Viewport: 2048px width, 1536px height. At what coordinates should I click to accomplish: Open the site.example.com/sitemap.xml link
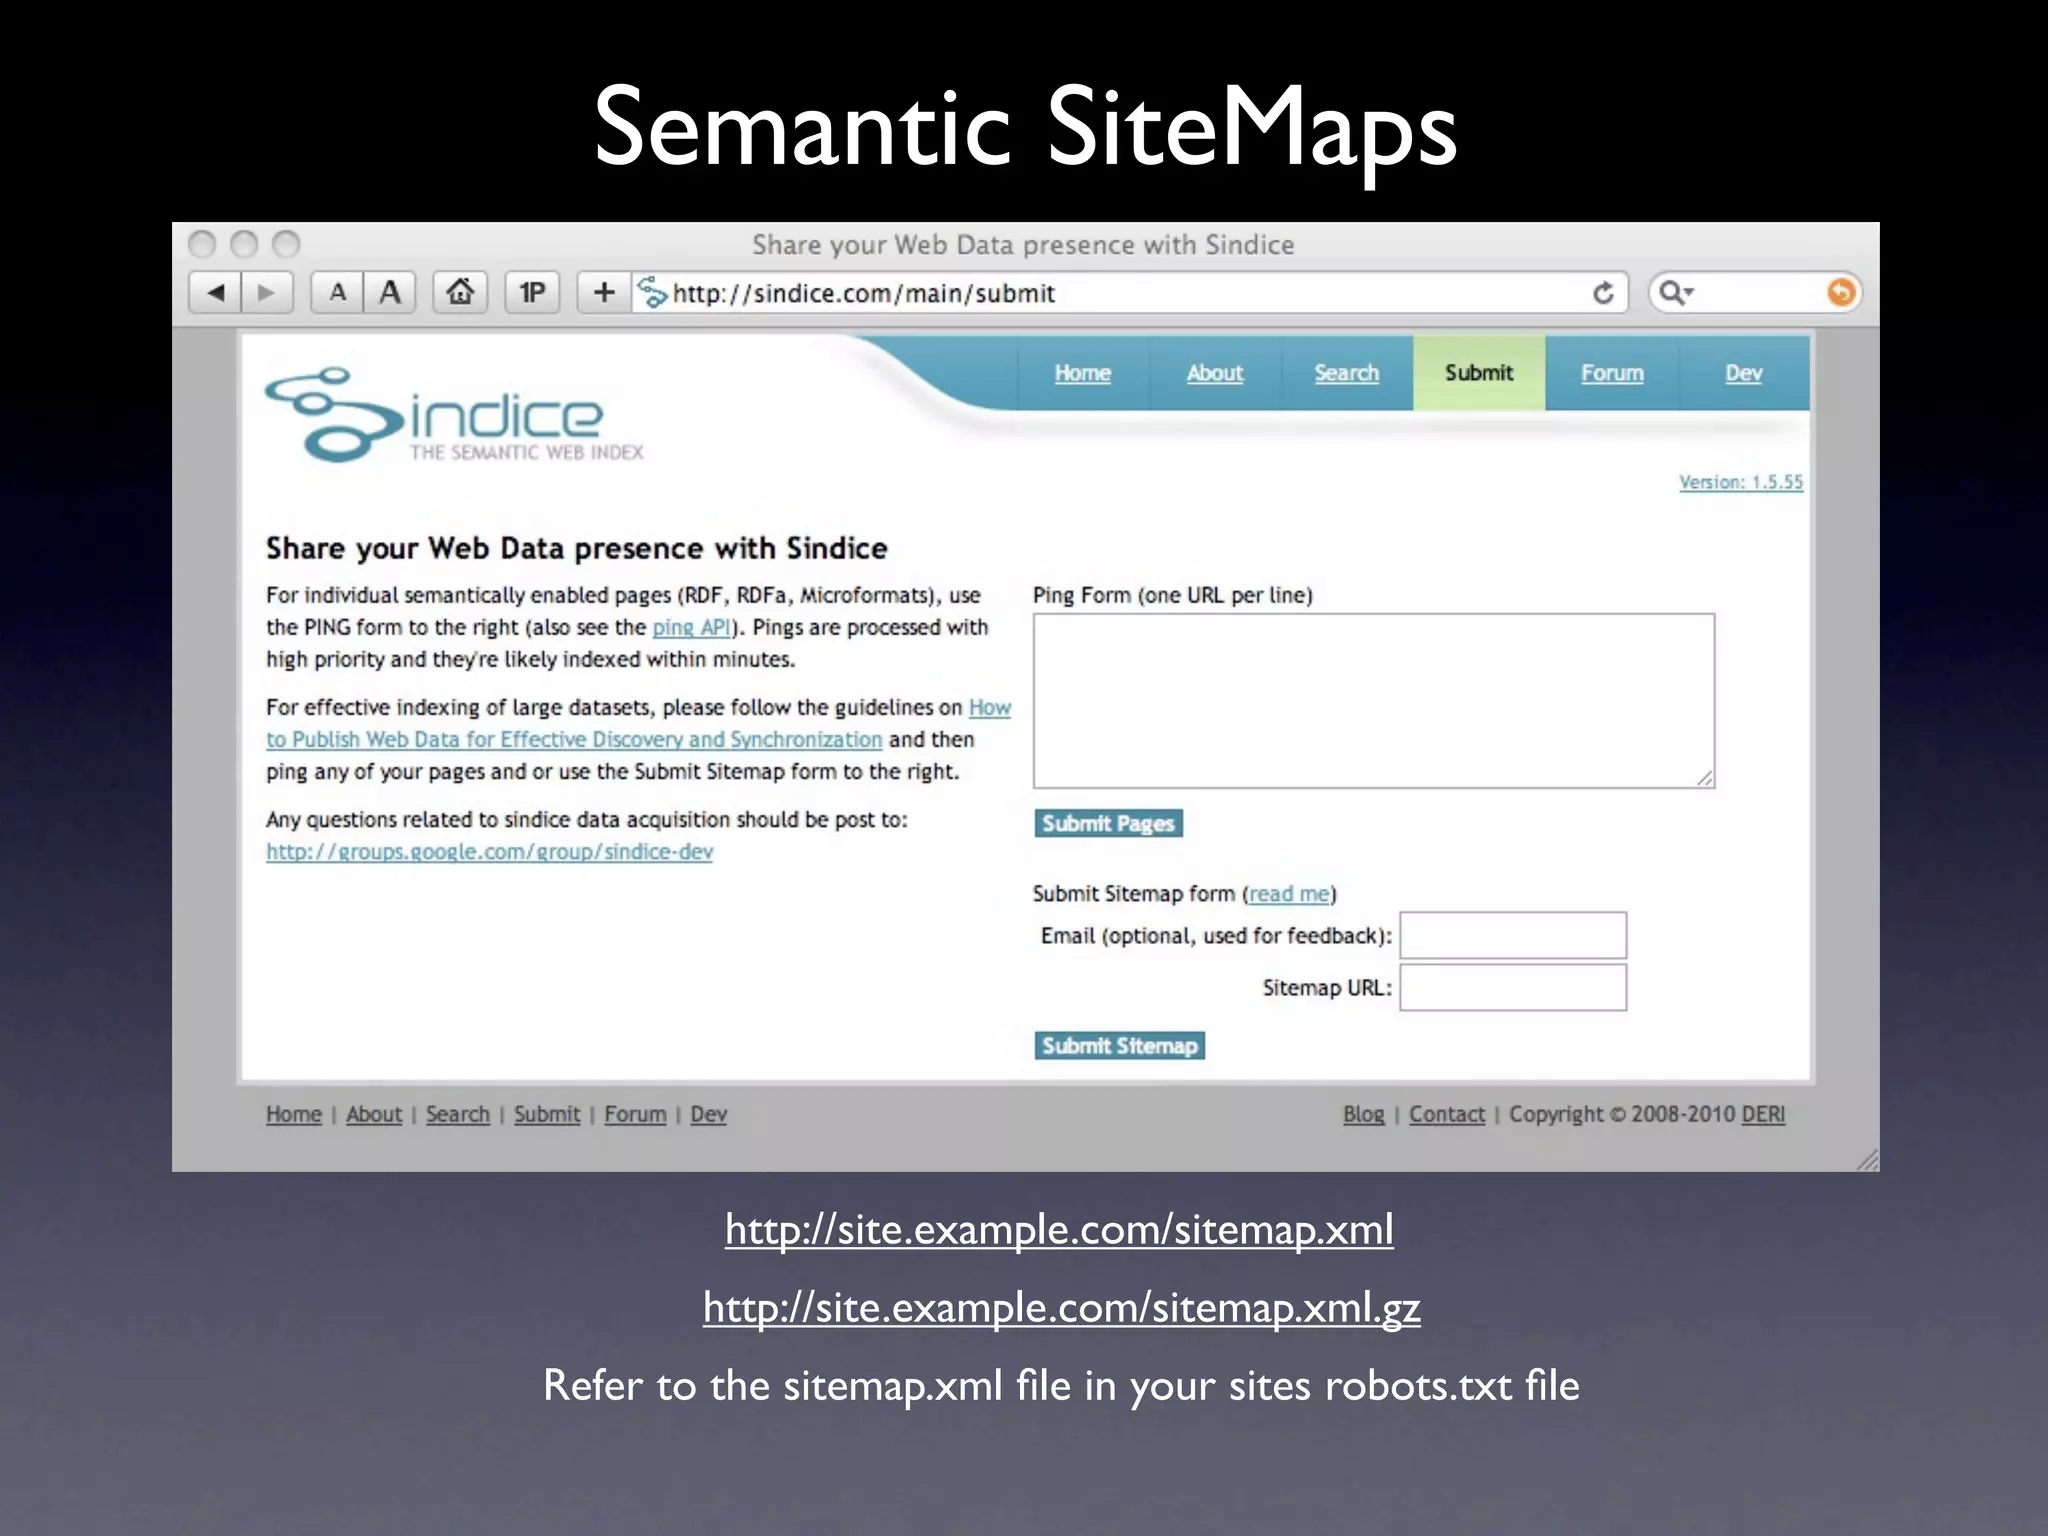[x=1059, y=1229]
